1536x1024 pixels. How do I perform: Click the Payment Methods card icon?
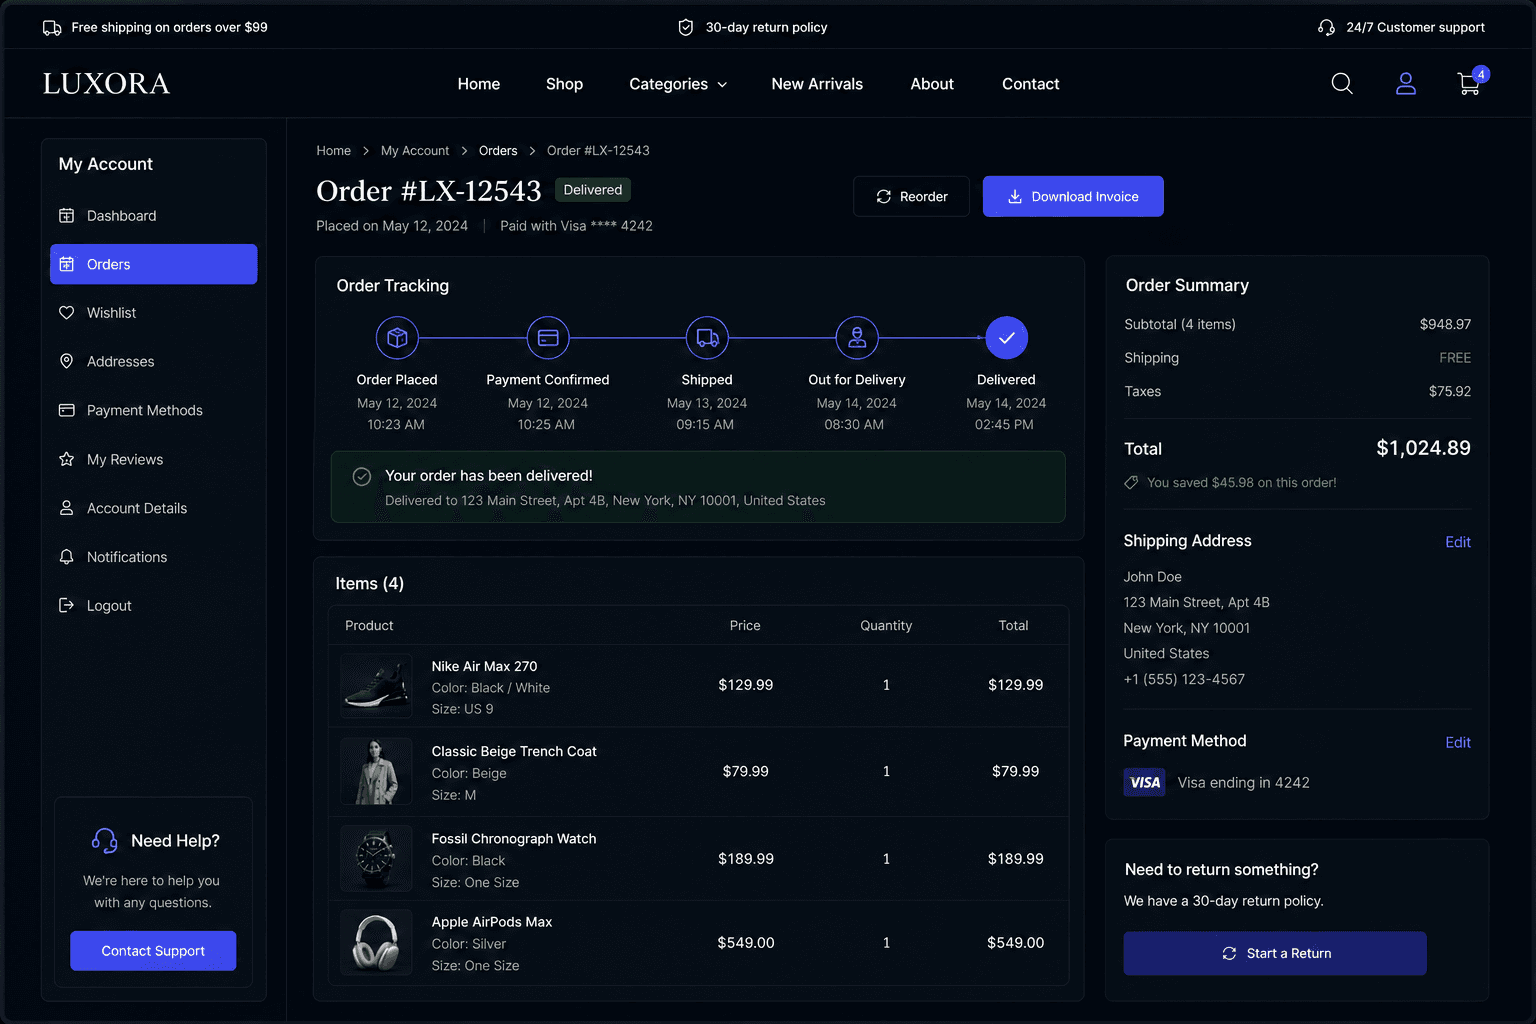click(67, 410)
